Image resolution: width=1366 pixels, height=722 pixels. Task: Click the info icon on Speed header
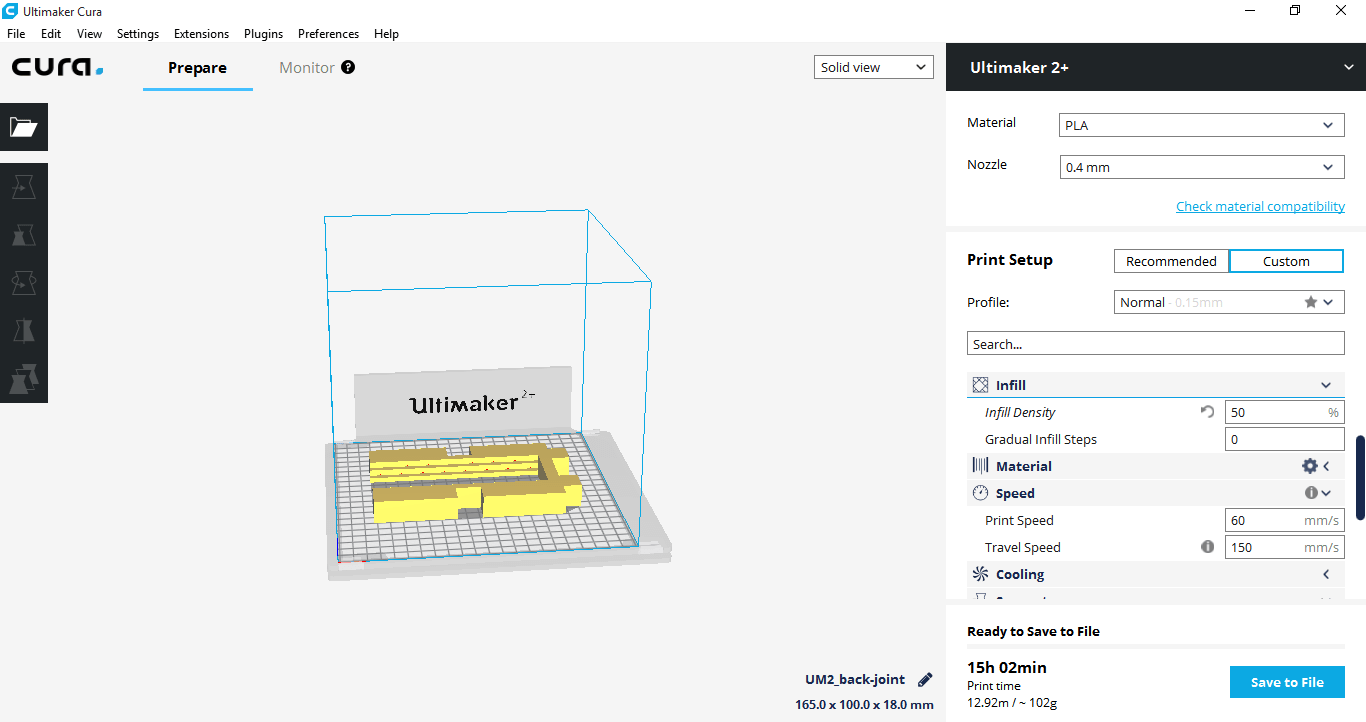coord(1311,493)
